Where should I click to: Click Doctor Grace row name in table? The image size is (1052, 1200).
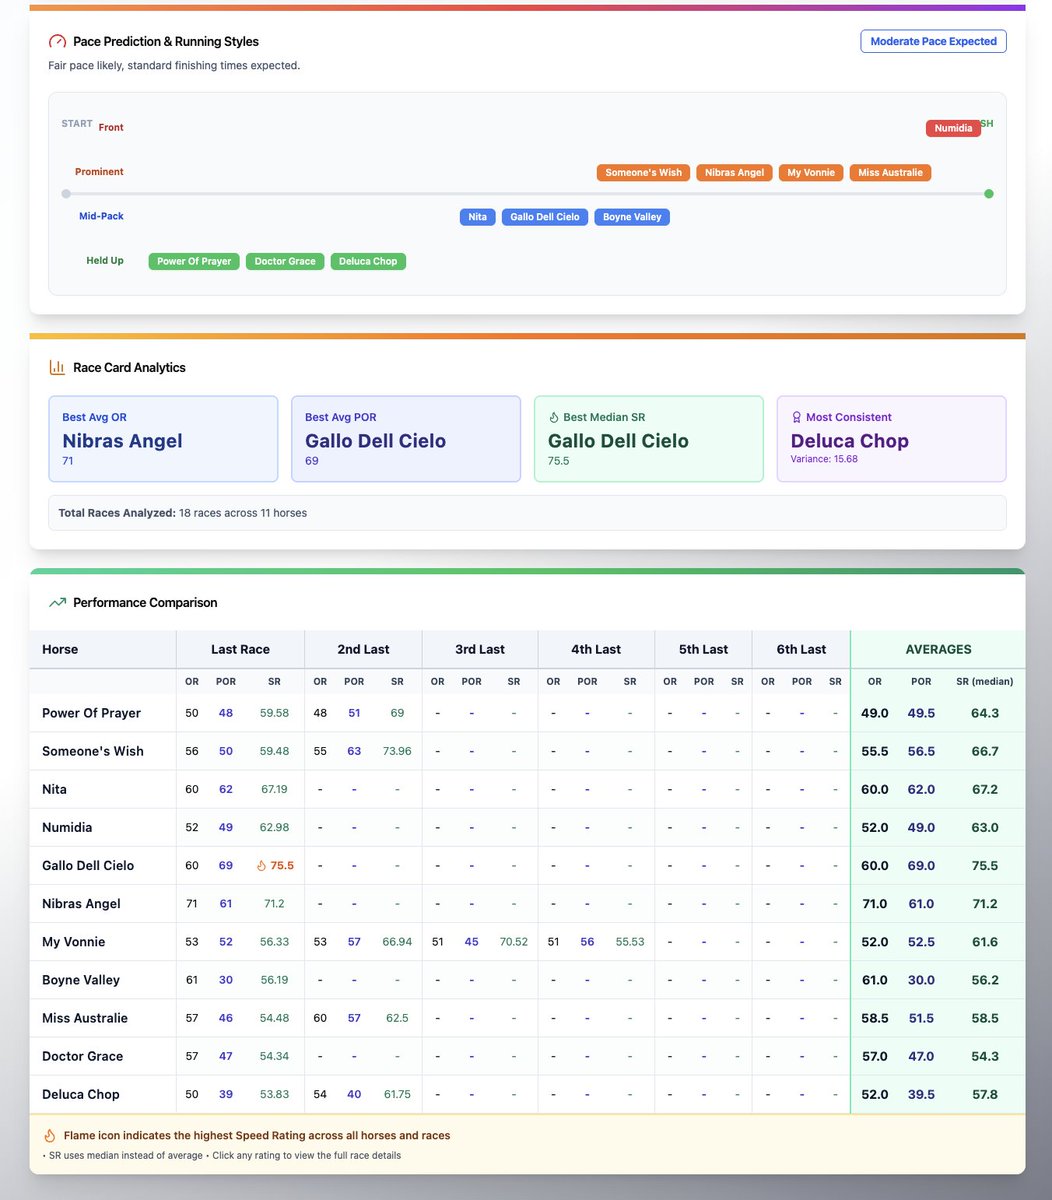click(x=82, y=1056)
